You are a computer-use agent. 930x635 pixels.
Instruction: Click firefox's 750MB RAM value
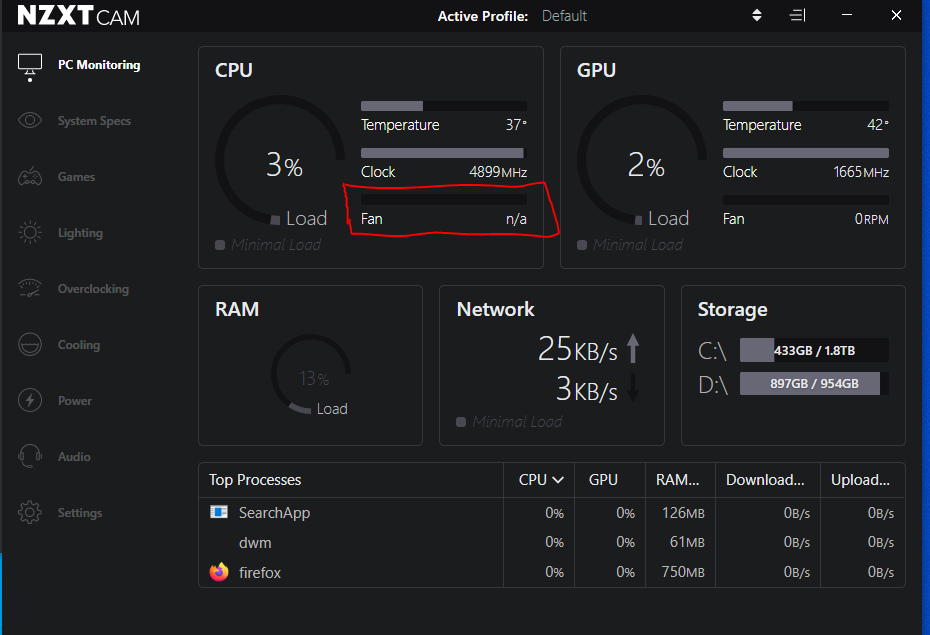pyautogui.click(x=683, y=572)
